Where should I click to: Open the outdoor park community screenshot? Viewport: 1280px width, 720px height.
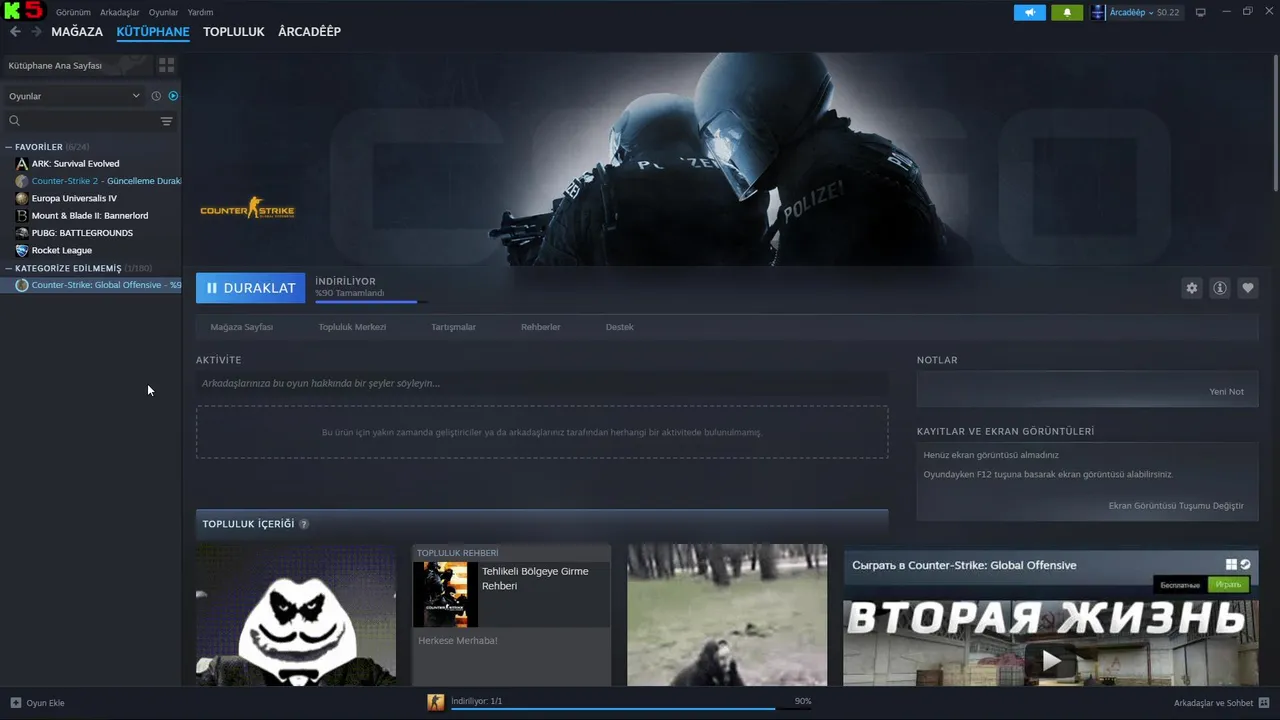click(x=727, y=615)
